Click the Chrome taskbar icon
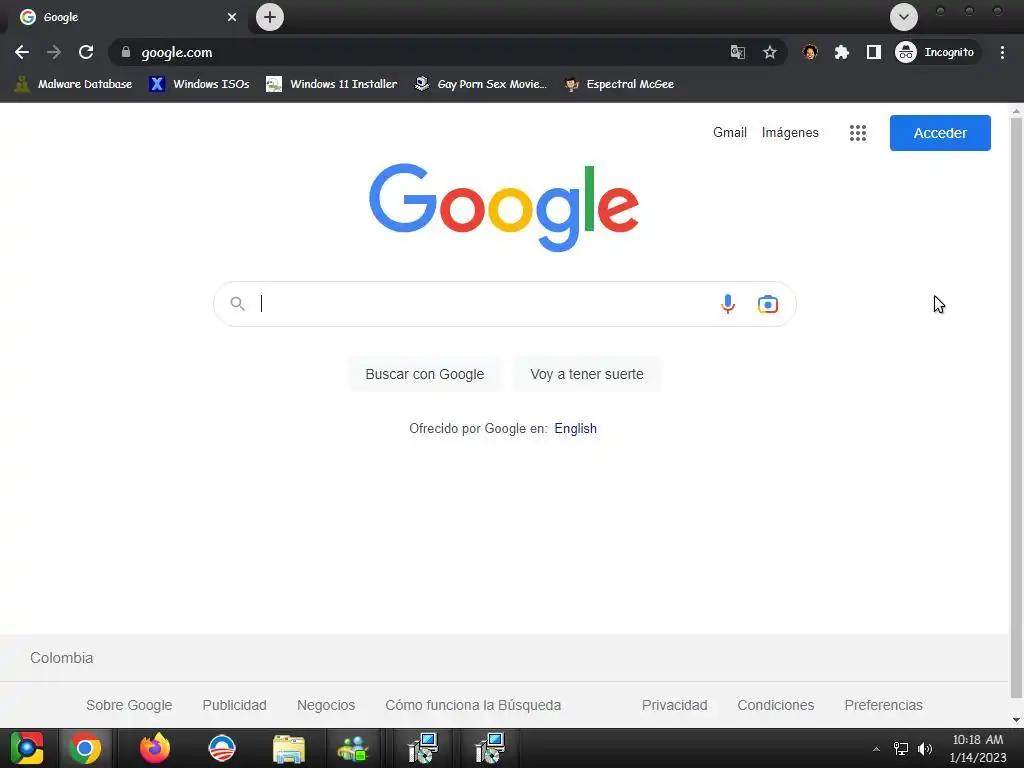The image size is (1024, 768). pos(85,748)
